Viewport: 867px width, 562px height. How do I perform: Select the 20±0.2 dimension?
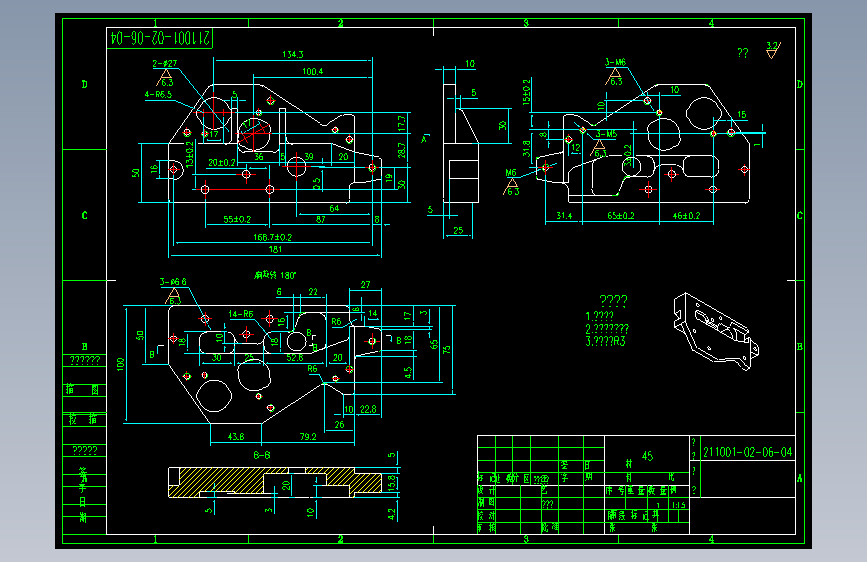(x=222, y=163)
